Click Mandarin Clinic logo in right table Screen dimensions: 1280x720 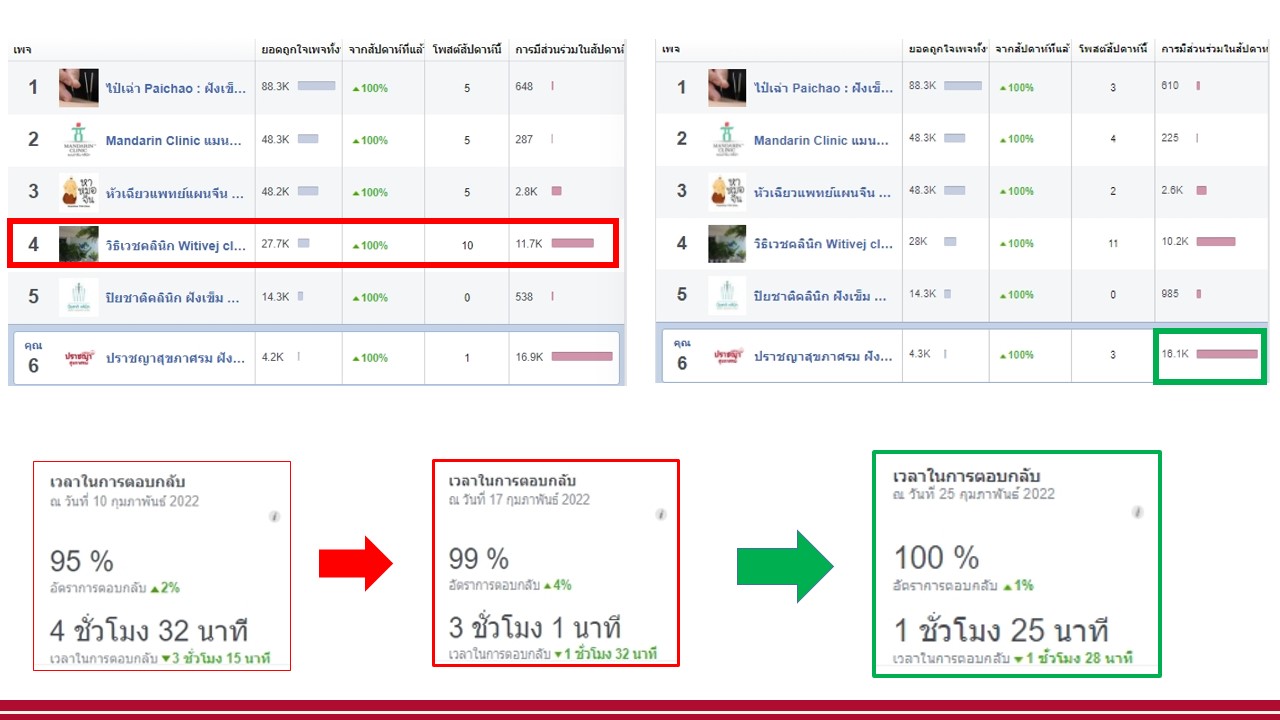[727, 139]
